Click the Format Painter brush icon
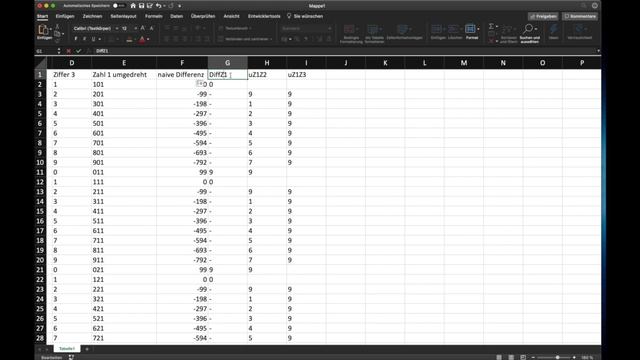Screen dimensions: 640x360 57,40
